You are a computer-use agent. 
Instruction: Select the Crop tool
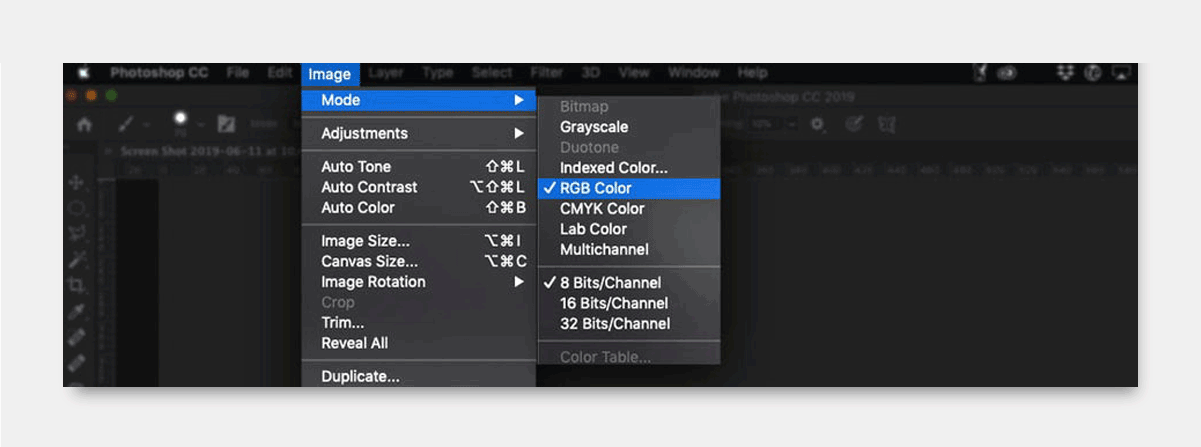77,286
